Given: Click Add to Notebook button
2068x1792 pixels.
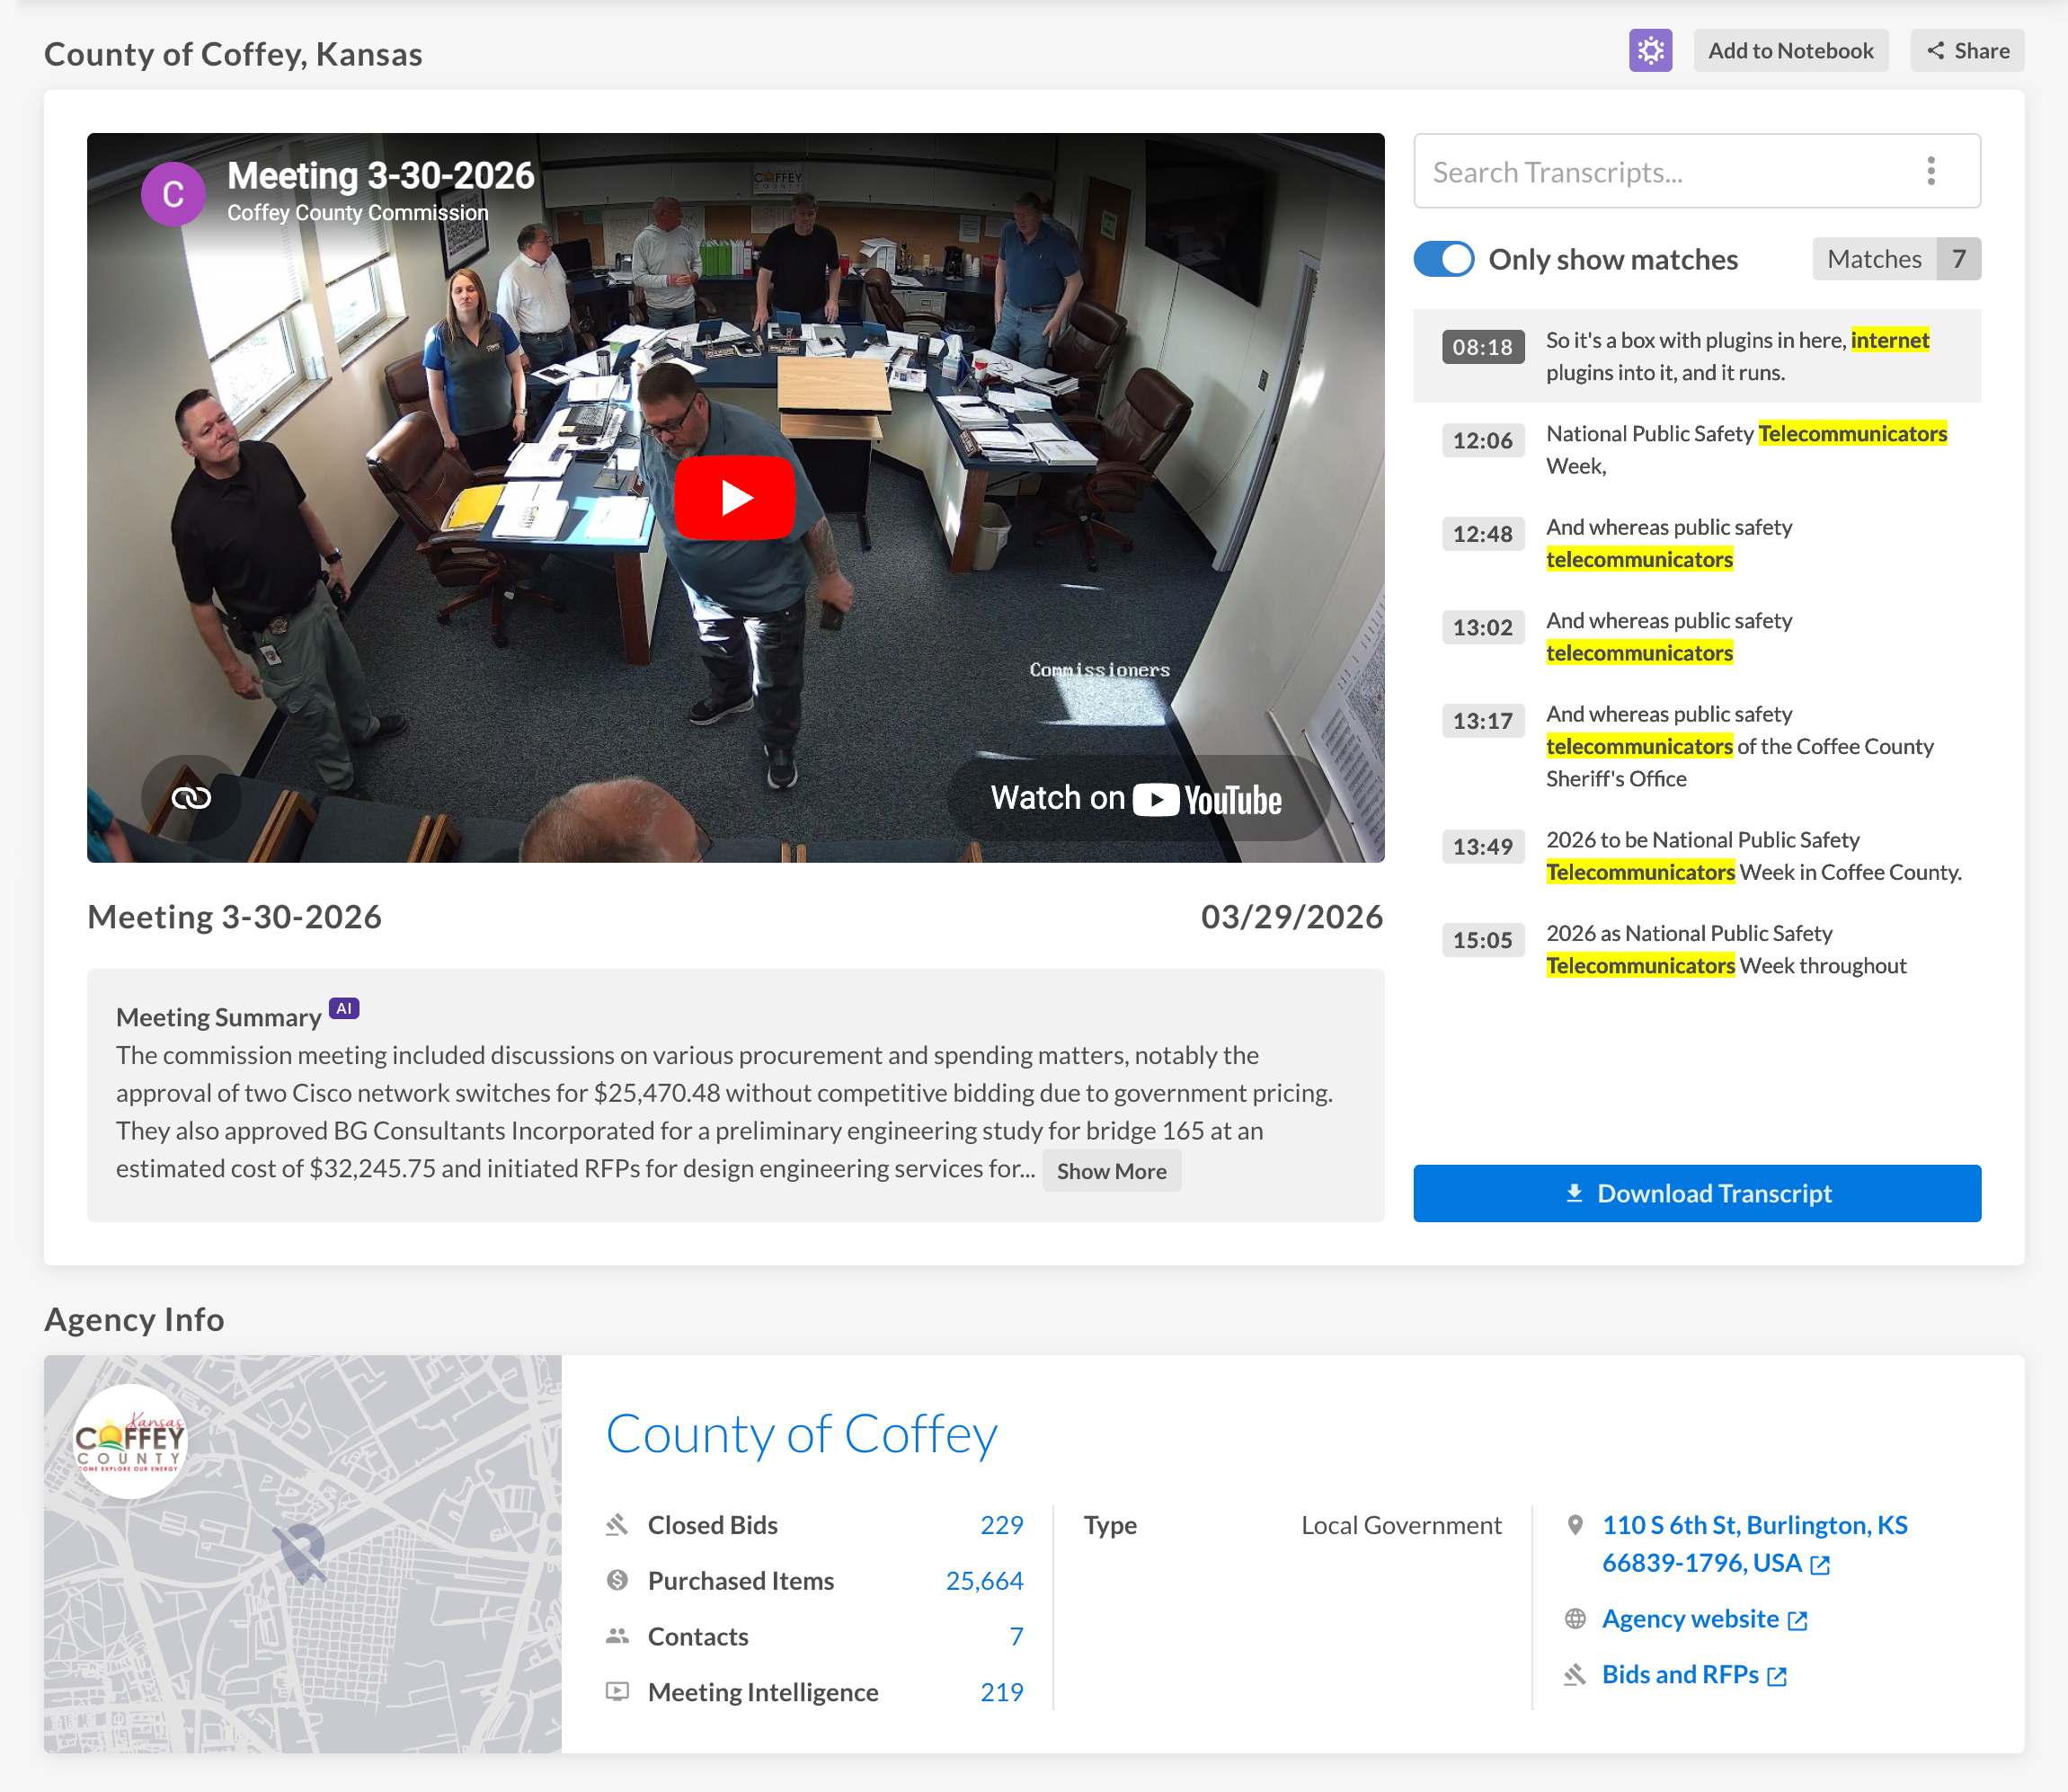Looking at the screenshot, I should click(1790, 51).
